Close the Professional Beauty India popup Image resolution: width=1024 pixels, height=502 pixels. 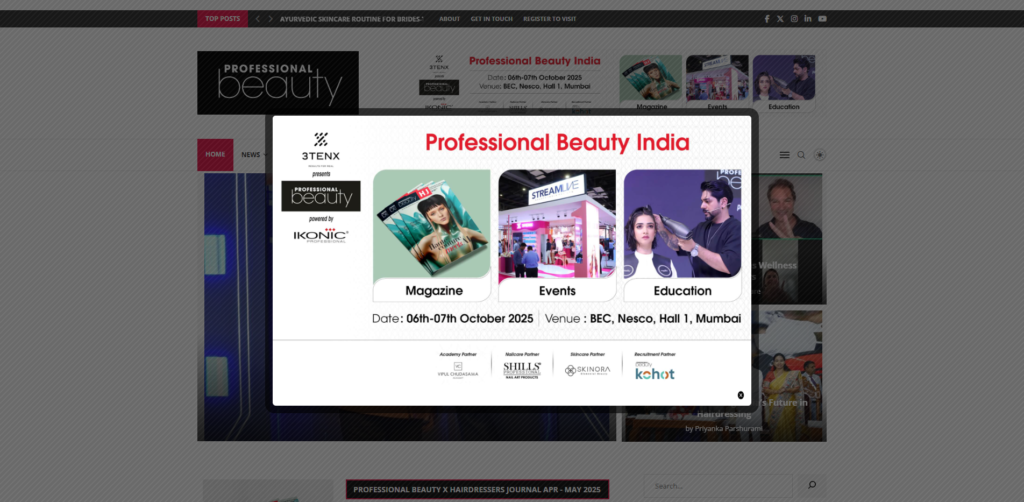[741, 395]
